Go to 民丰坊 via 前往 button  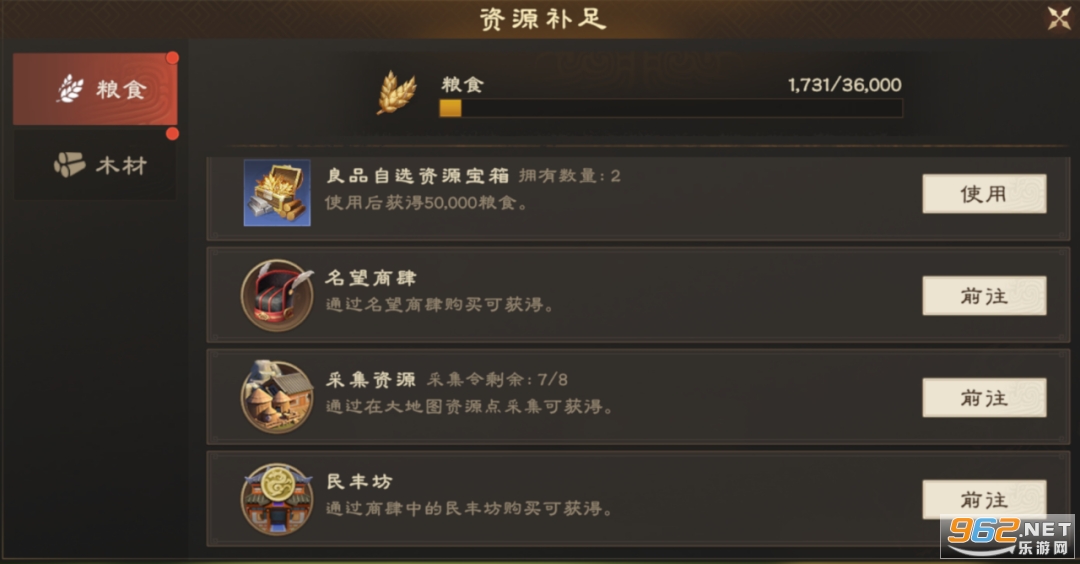coord(984,499)
